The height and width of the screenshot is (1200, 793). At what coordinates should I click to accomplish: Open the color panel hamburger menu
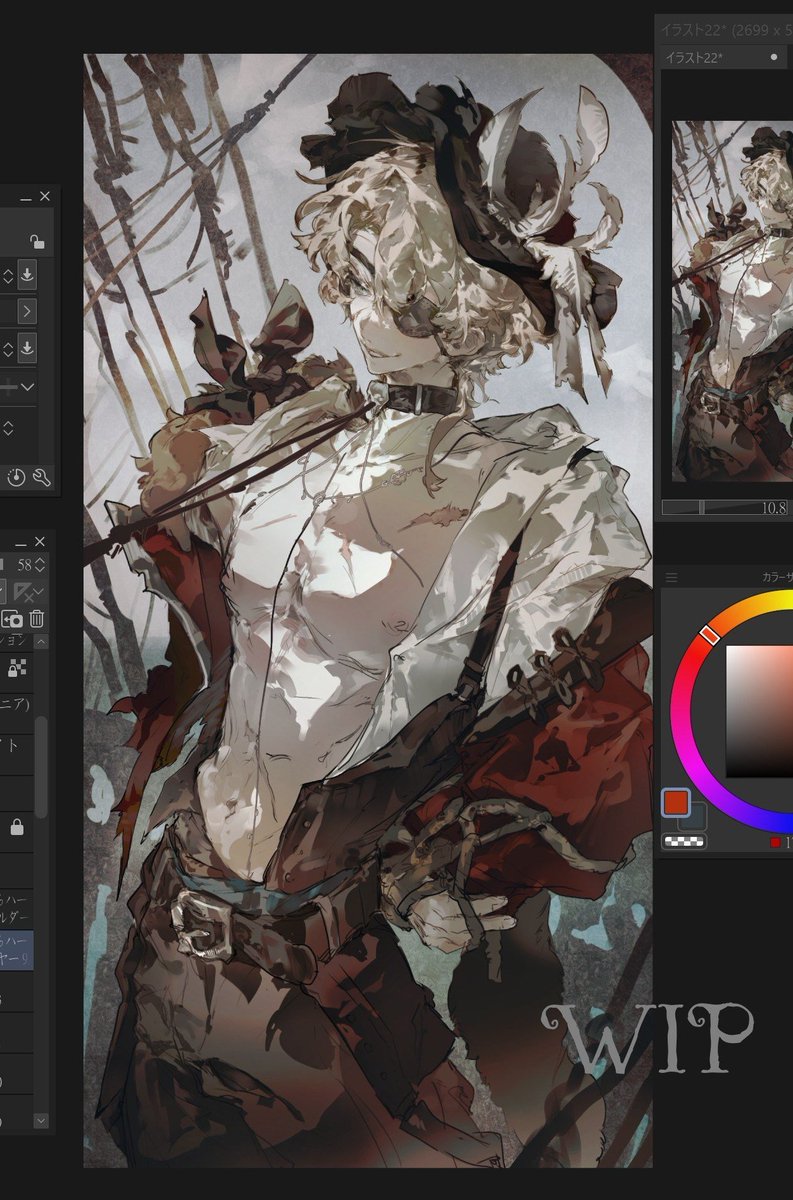(672, 577)
